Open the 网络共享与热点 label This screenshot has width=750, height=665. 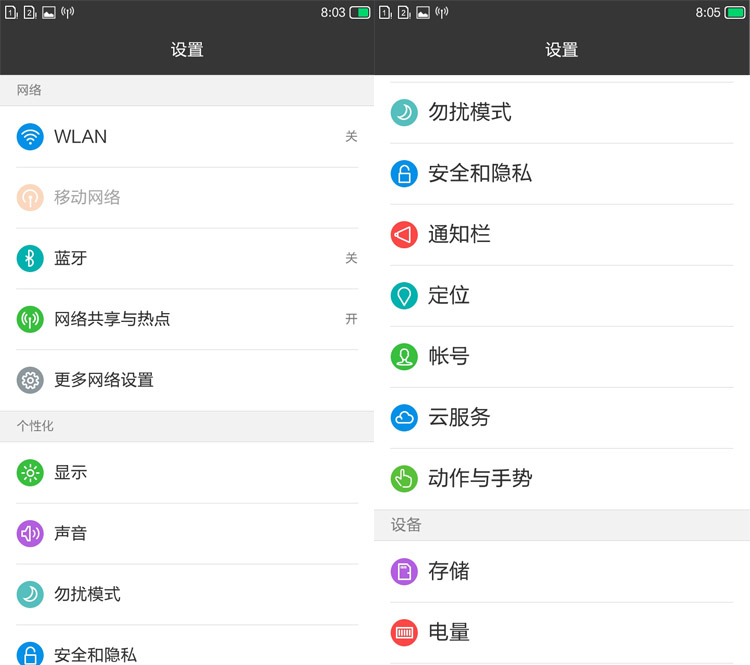[112, 319]
